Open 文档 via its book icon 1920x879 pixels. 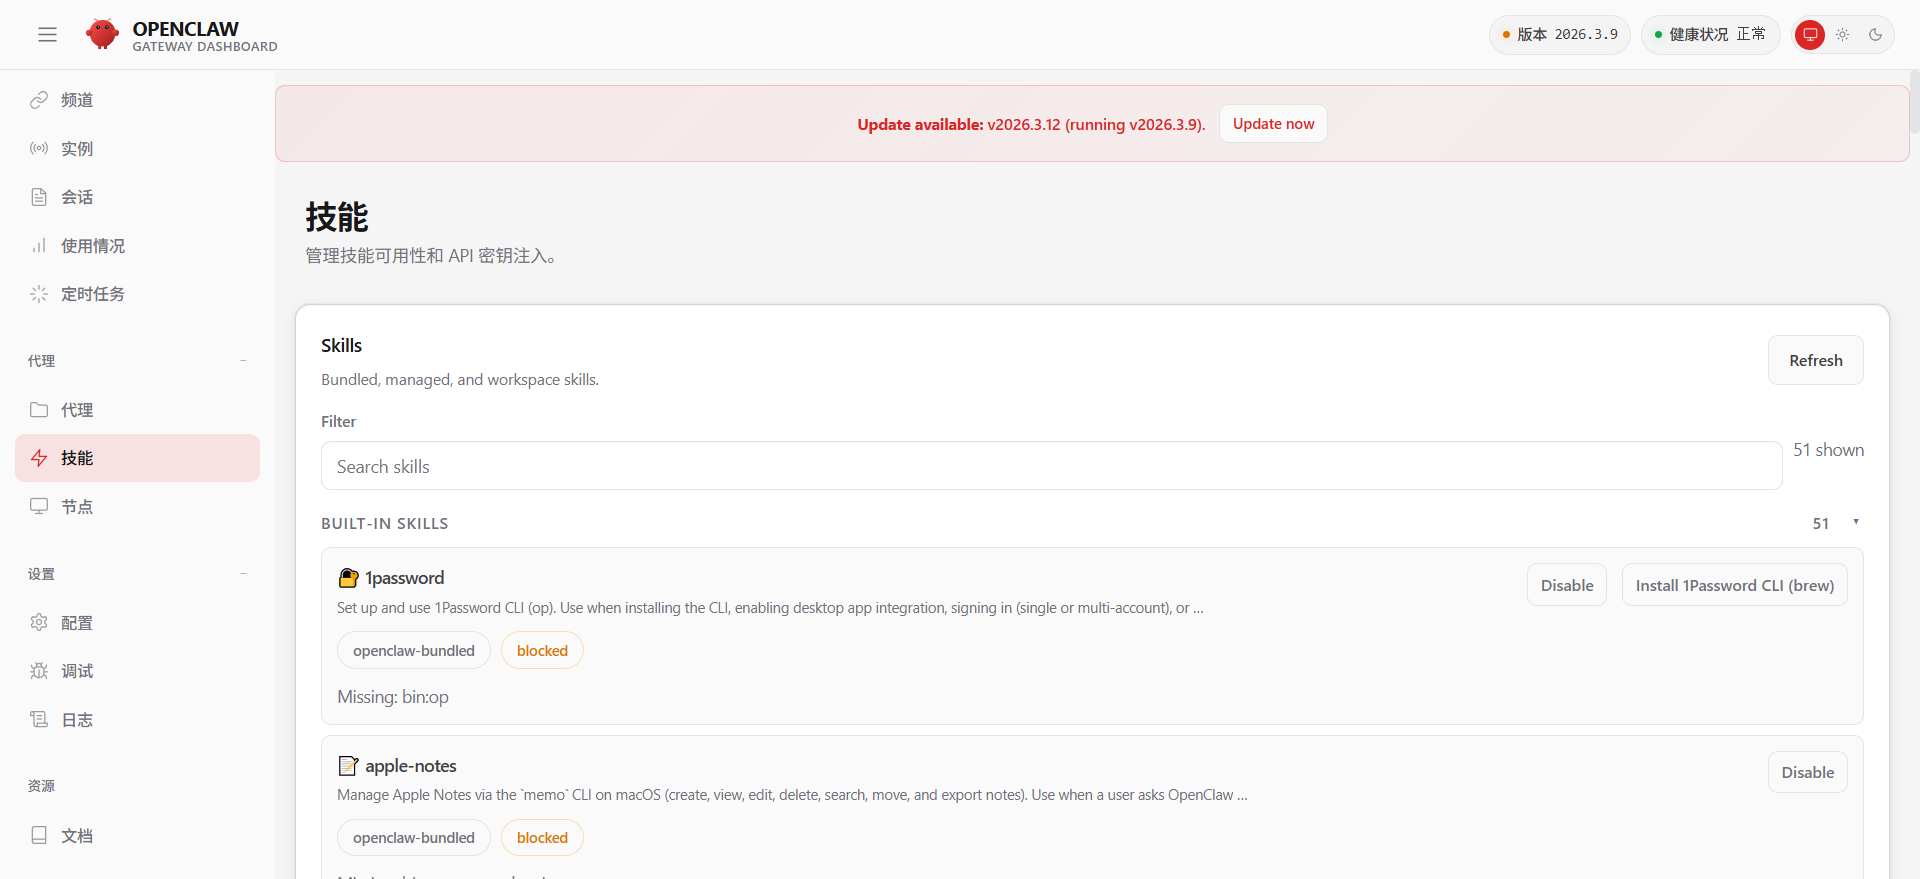coord(39,835)
